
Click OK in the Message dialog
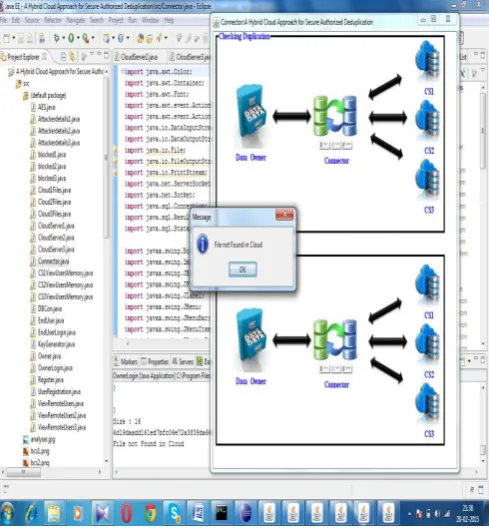coord(242,270)
